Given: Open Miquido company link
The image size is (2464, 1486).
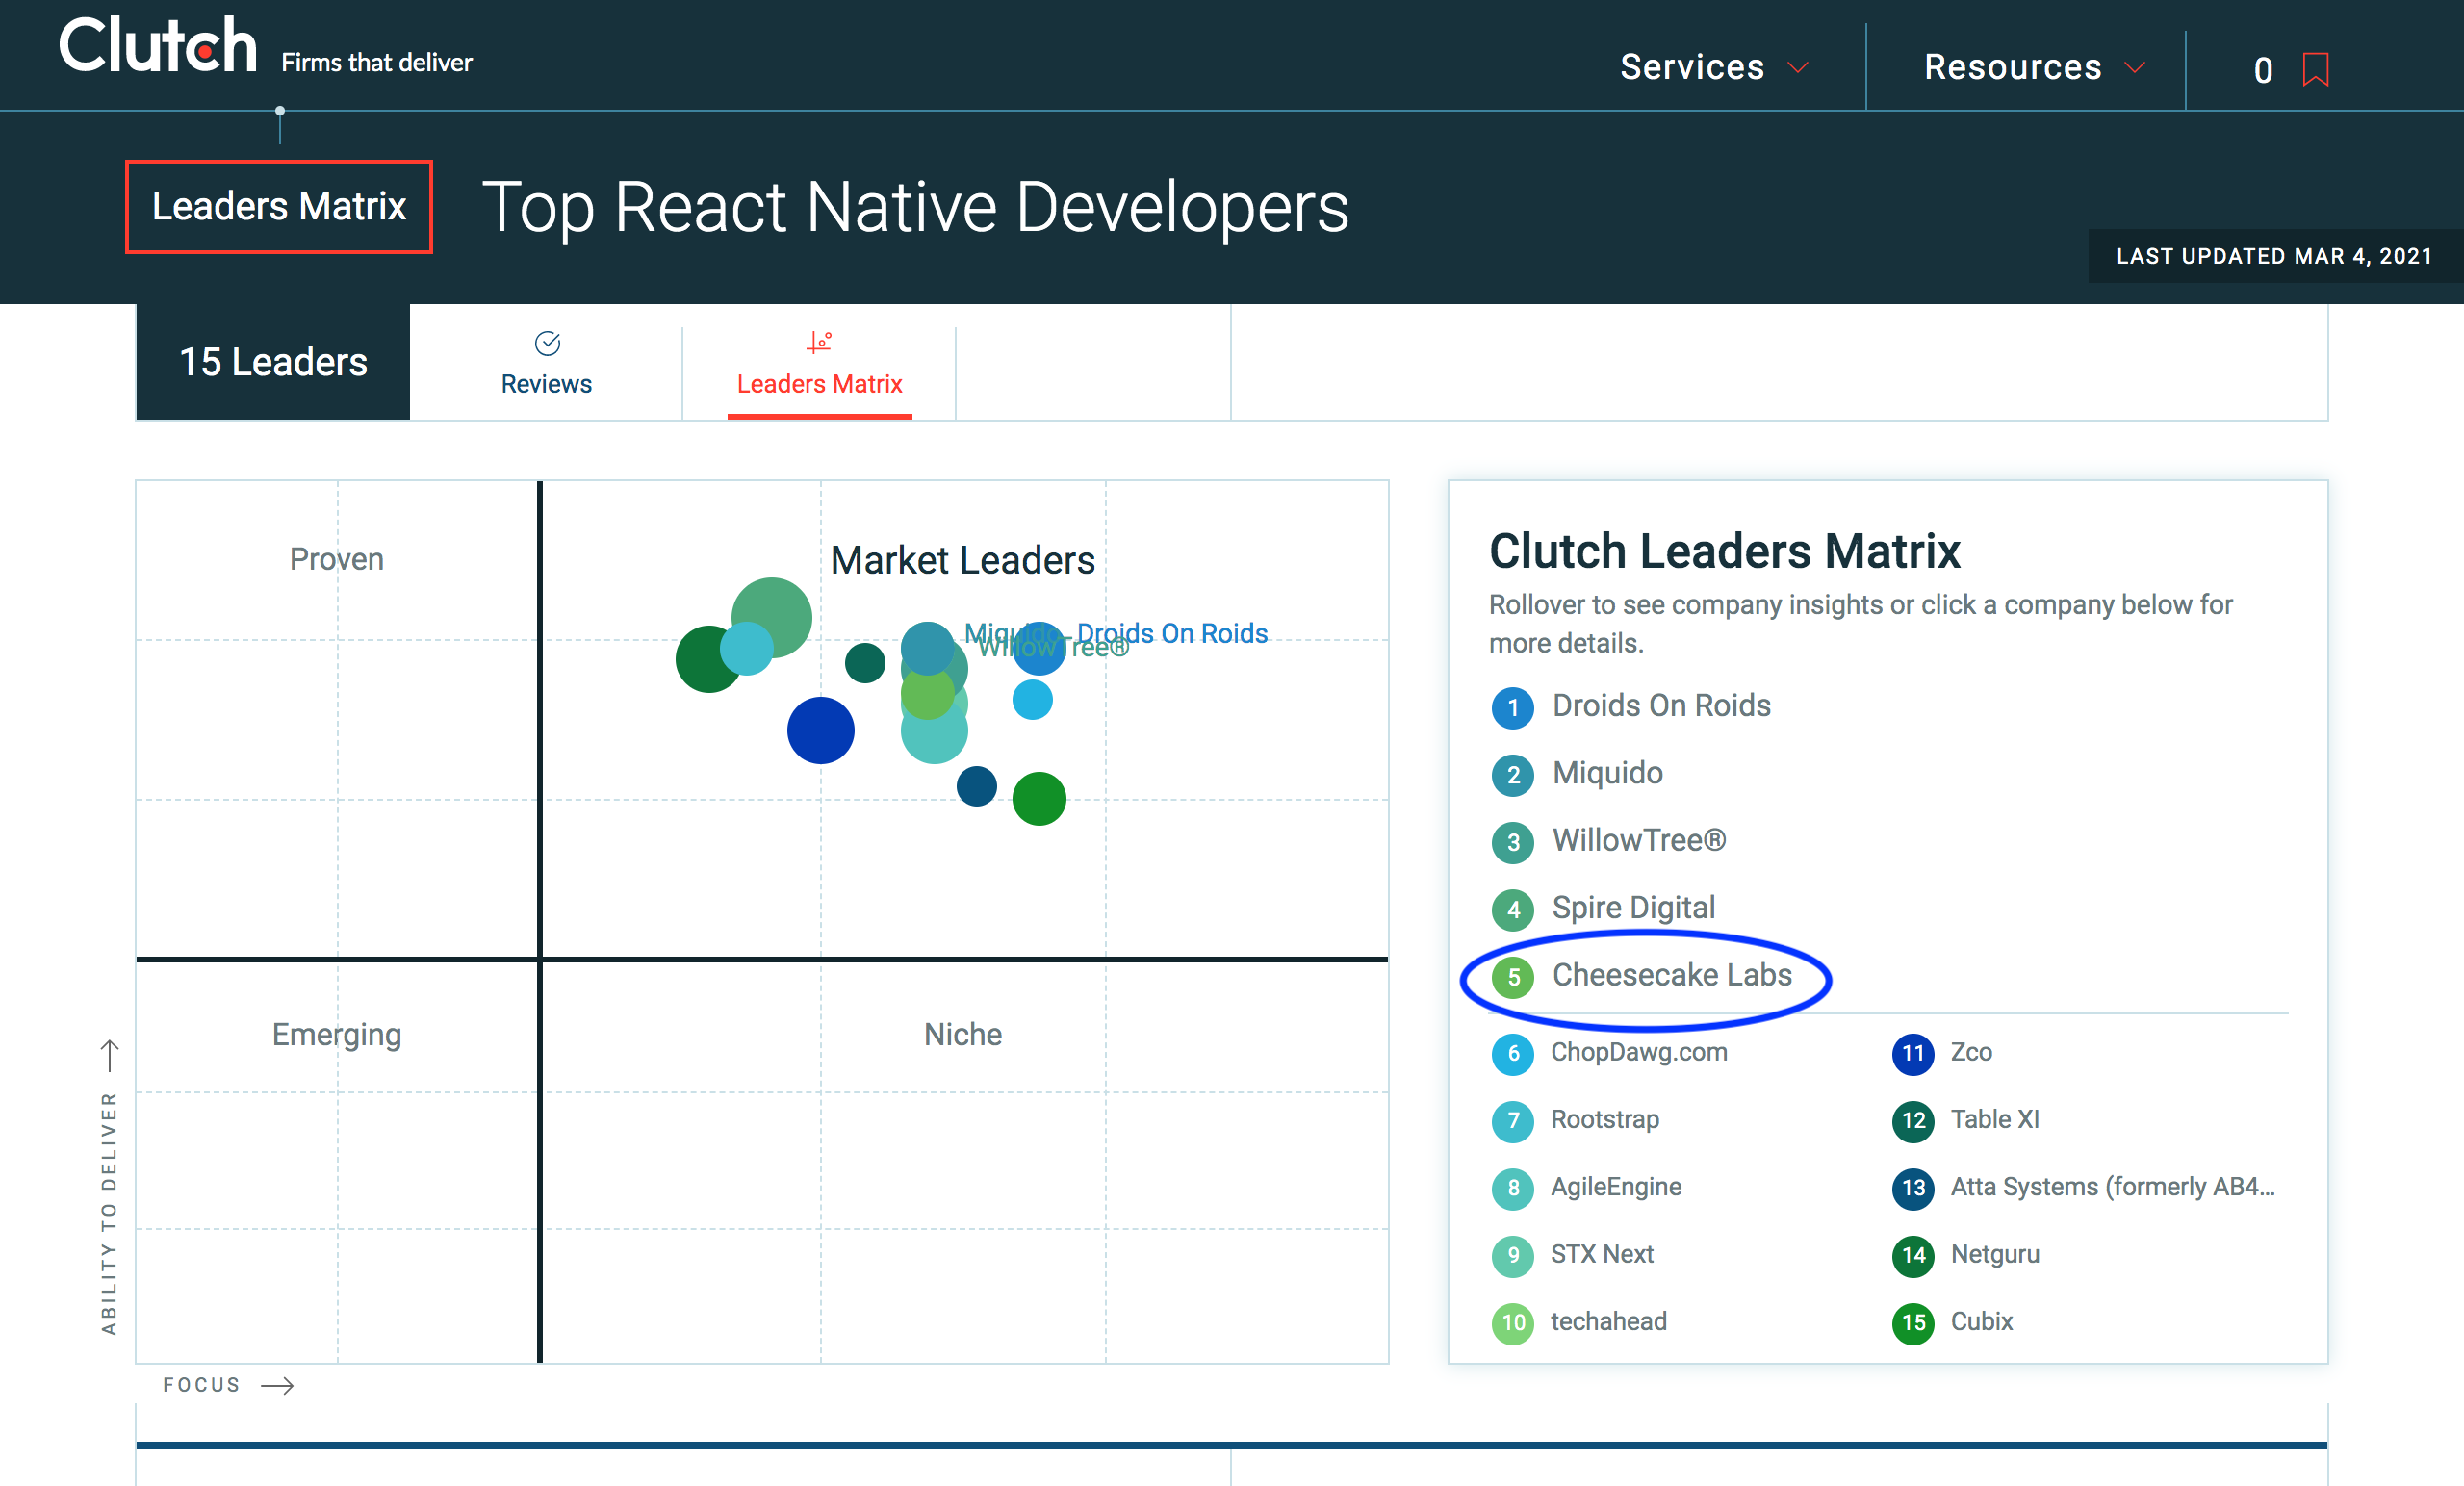Looking at the screenshot, I should (x=1607, y=773).
